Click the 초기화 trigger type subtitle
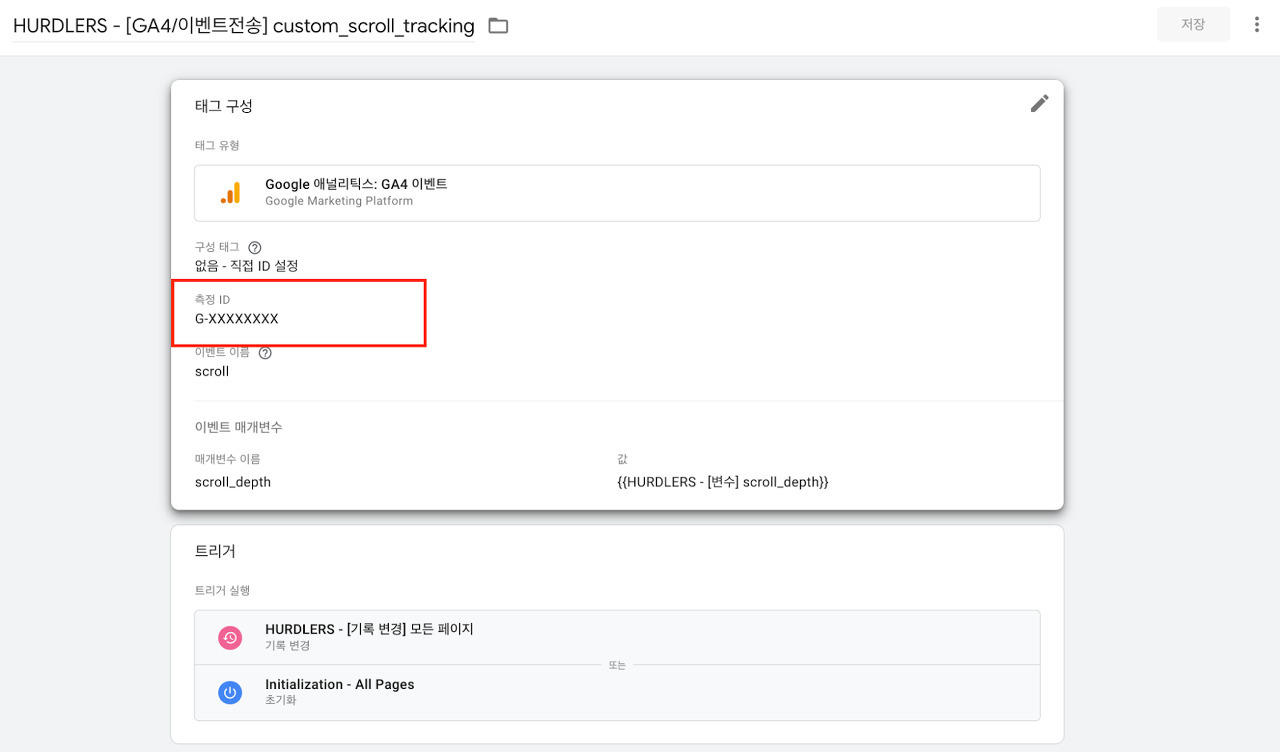1280x752 pixels. 281,700
